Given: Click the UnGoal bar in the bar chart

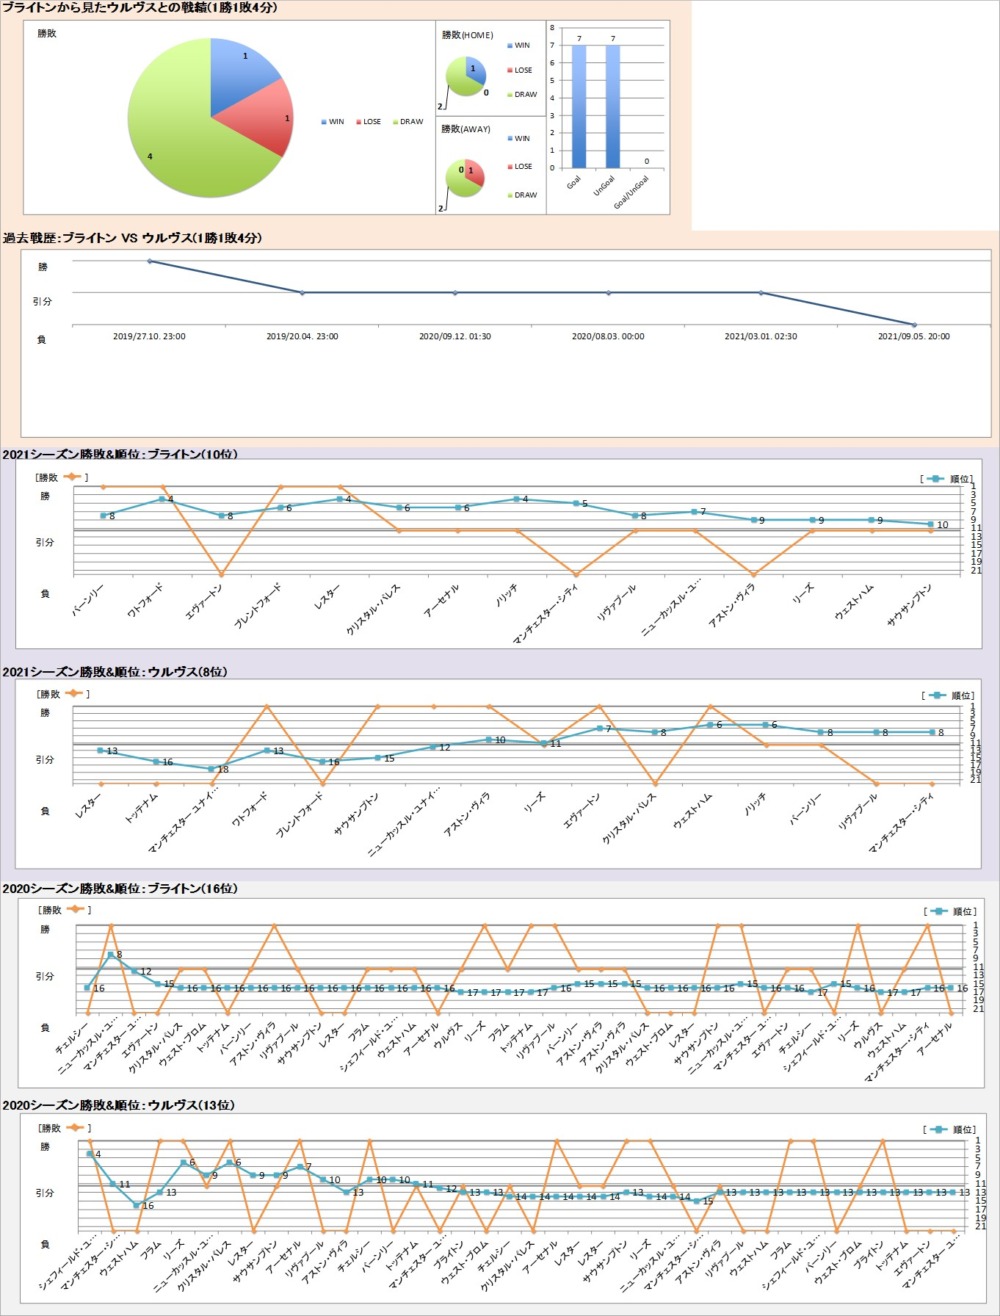Looking at the screenshot, I should point(613,106).
